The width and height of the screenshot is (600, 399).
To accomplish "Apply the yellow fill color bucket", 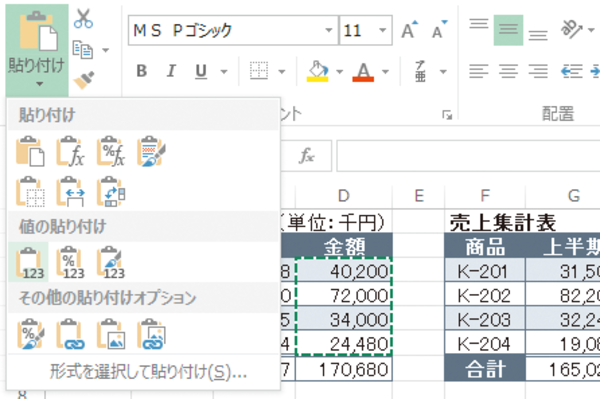I will 318,71.
